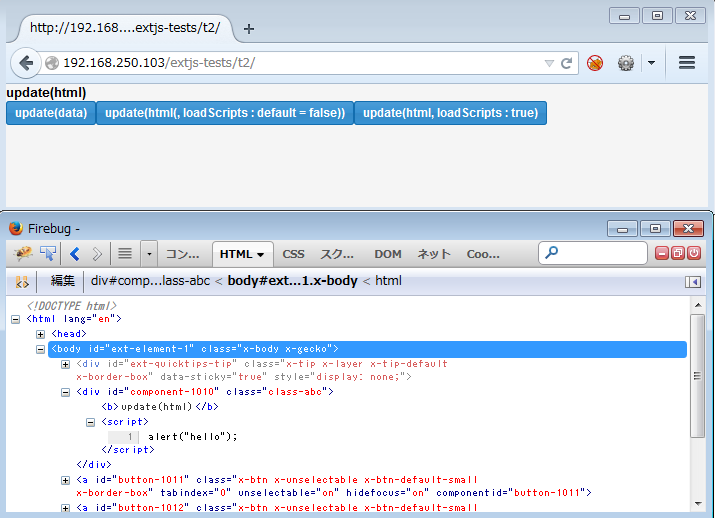Viewport: 715px width, 518px height.
Task: Select the highlighted body id="ext-element-1" row
Action: click(x=368, y=349)
